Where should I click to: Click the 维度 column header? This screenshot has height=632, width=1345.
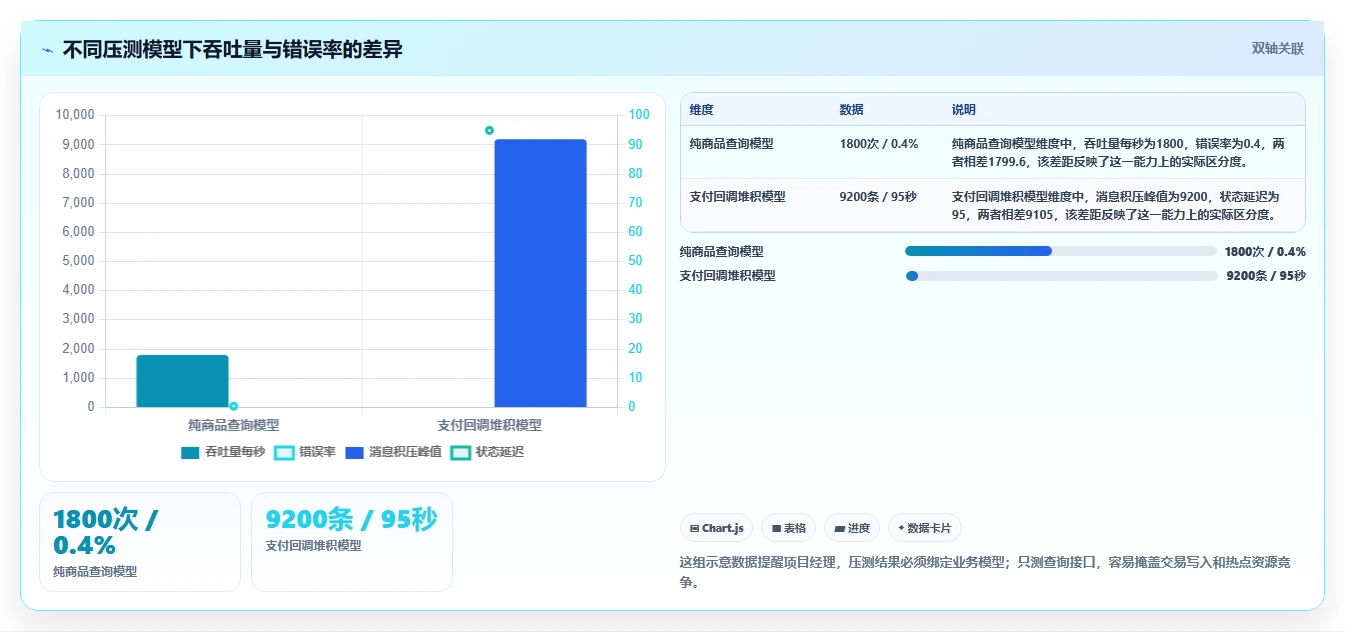(x=702, y=110)
